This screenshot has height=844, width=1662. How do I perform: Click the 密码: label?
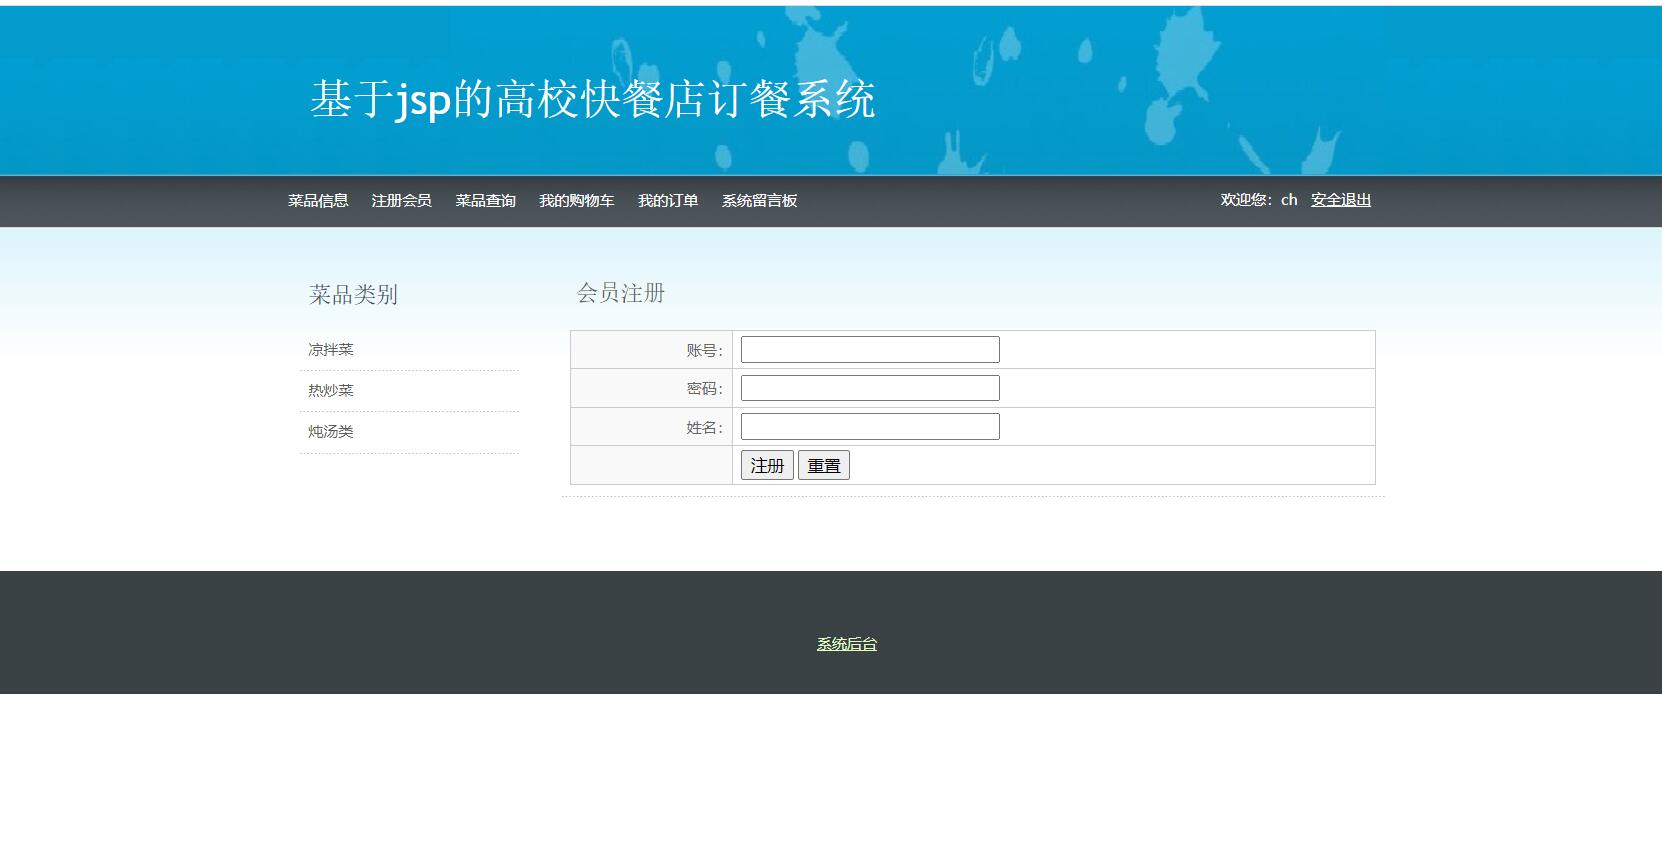(x=704, y=388)
